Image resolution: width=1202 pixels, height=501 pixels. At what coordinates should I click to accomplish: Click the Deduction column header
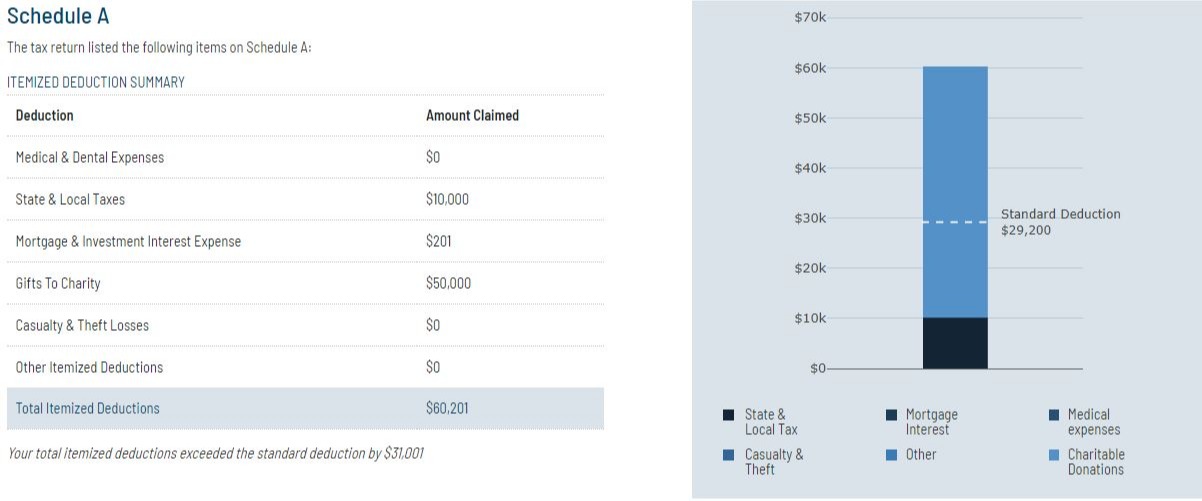(45, 115)
